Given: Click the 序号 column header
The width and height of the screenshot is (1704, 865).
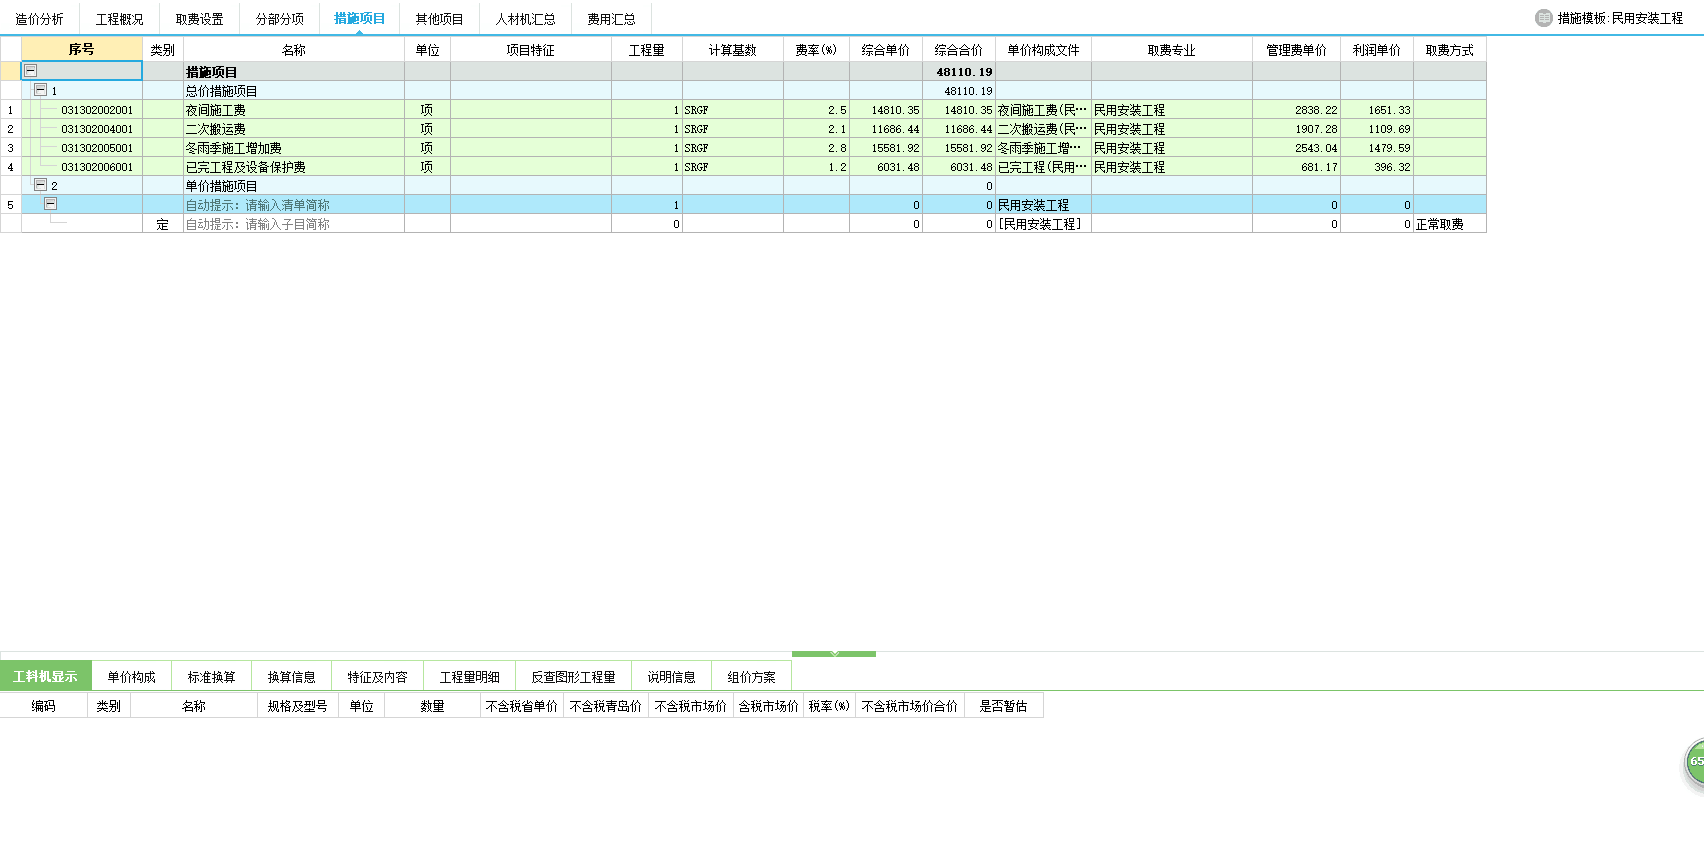Looking at the screenshot, I should click(82, 49).
